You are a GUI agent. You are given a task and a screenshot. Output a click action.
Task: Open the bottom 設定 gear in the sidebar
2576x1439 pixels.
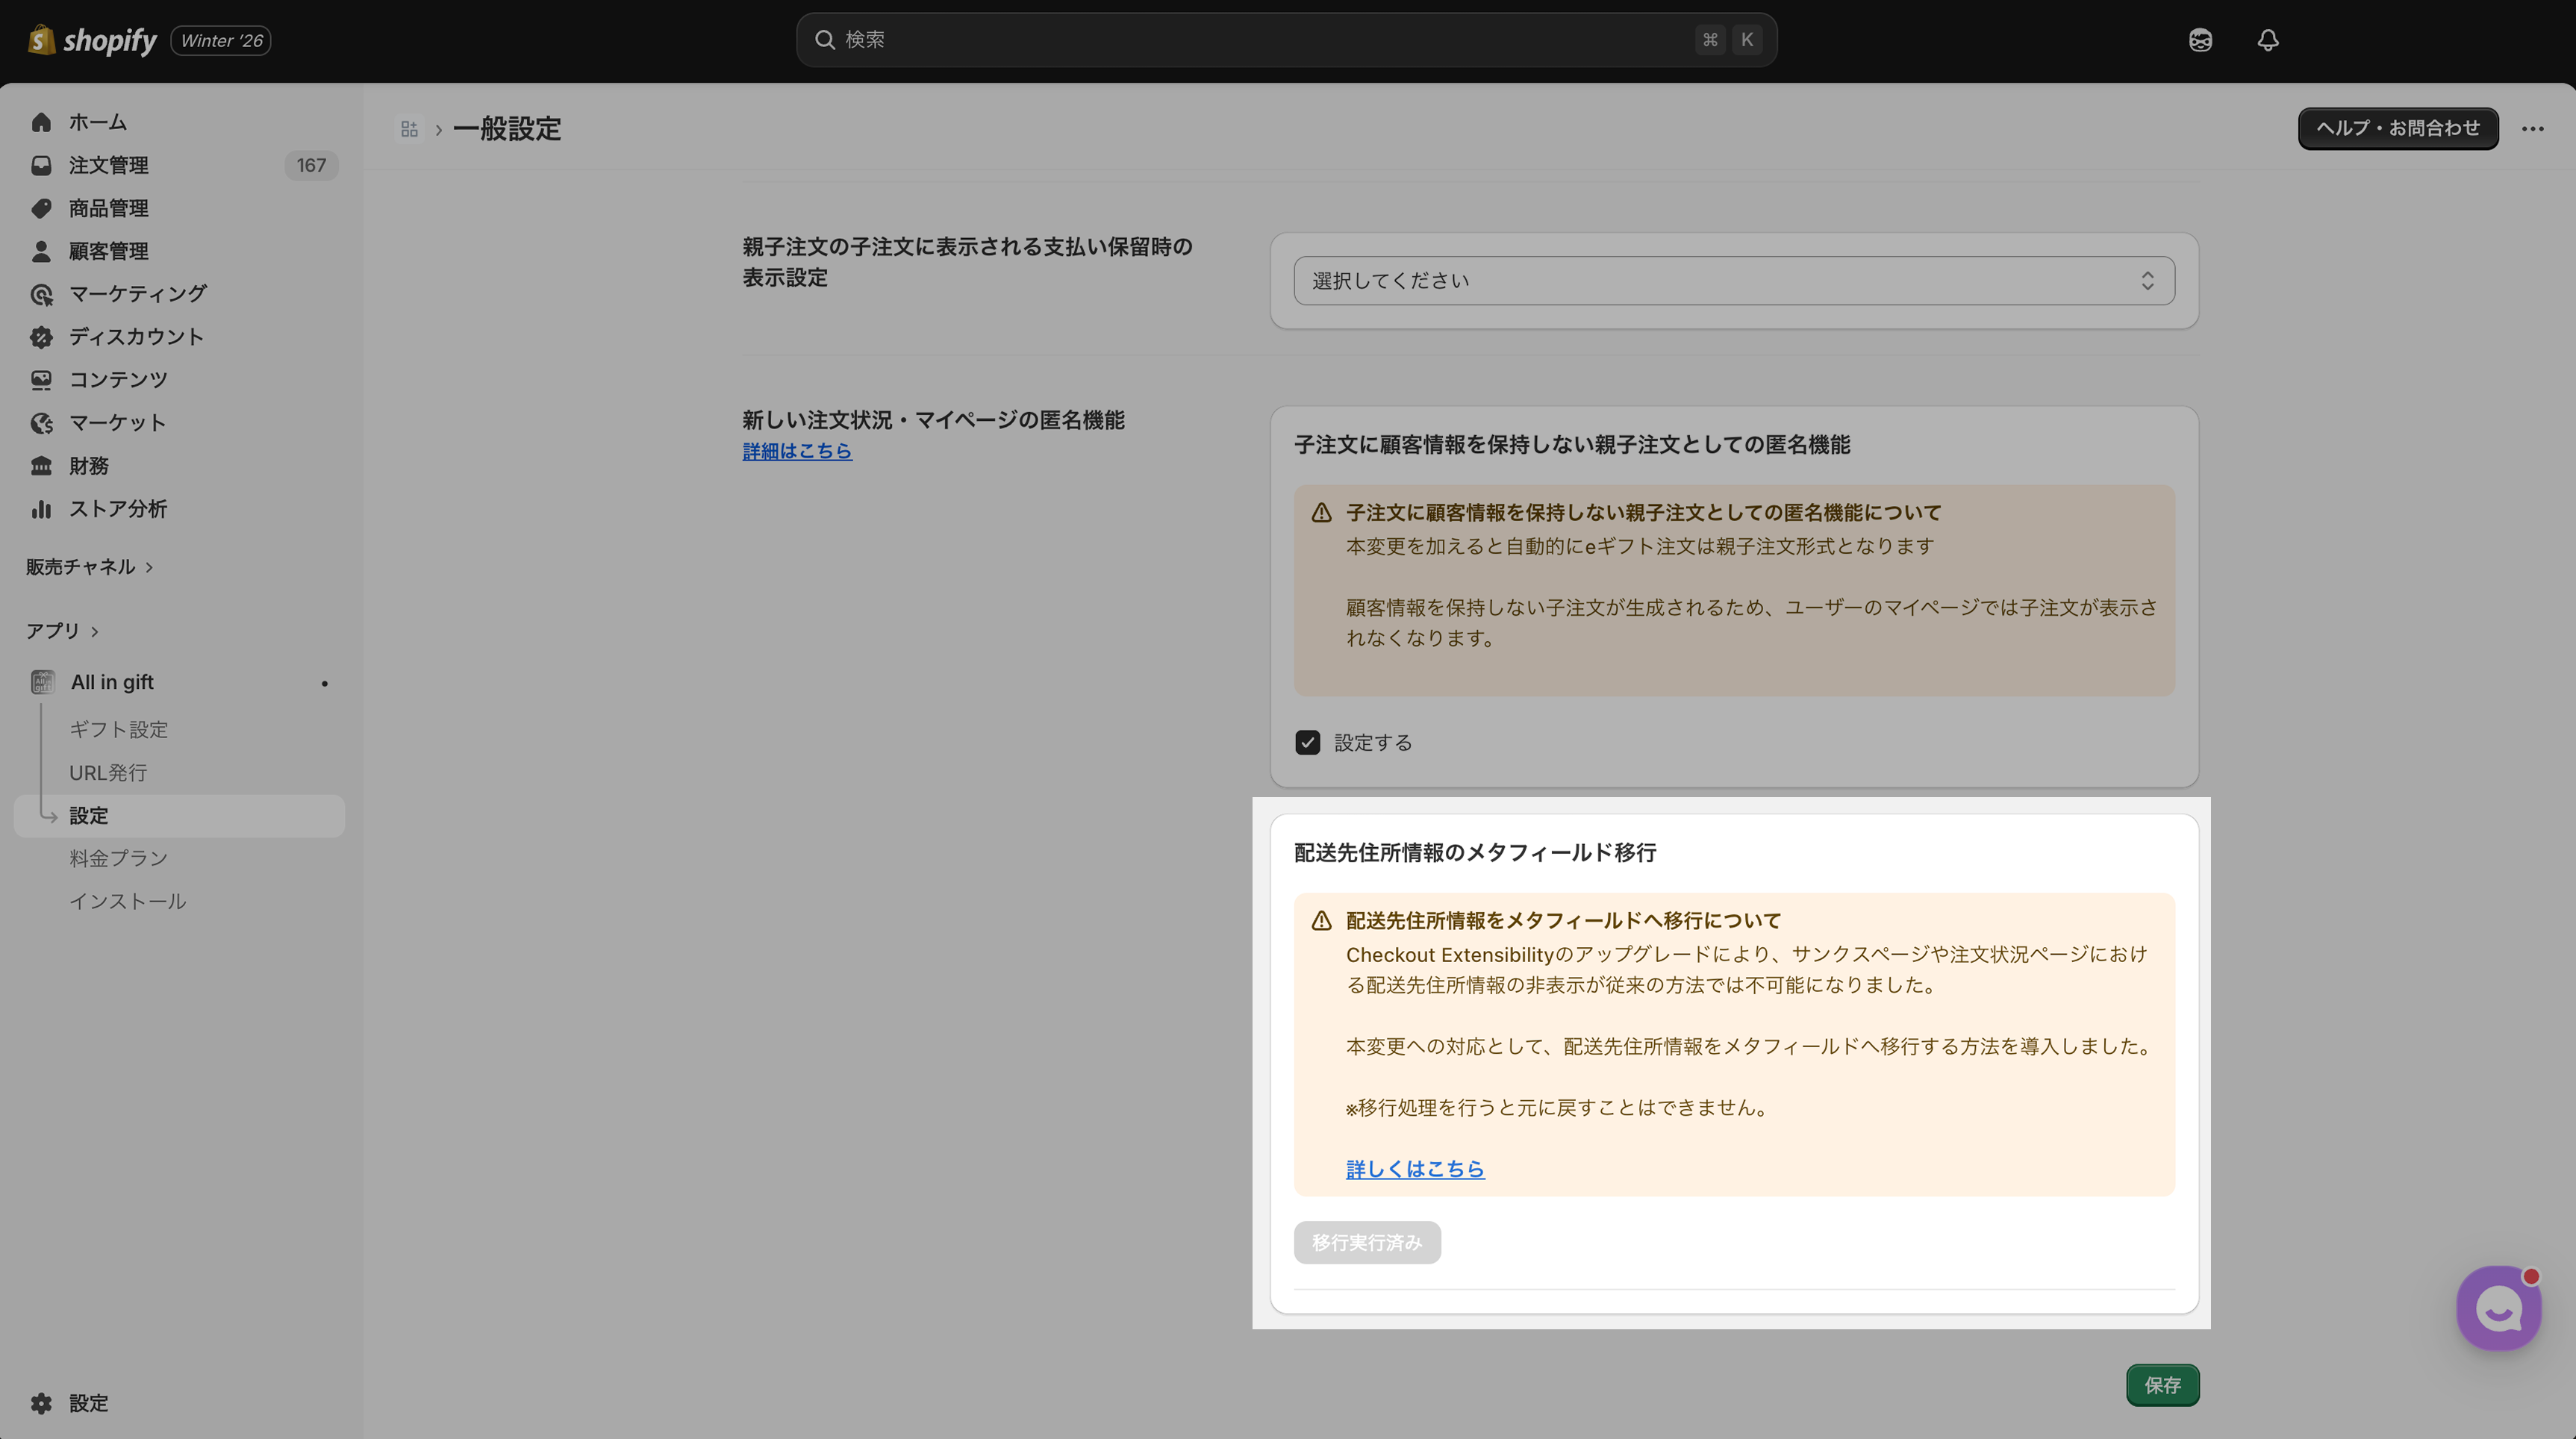pyautogui.click(x=41, y=1403)
